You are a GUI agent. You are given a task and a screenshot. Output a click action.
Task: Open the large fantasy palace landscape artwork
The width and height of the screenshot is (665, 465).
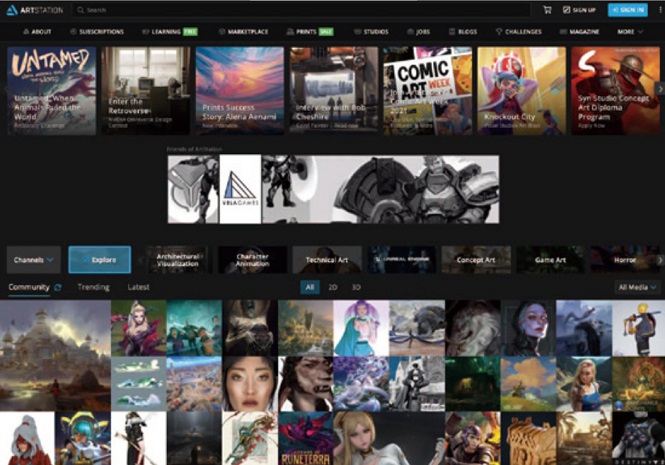pos(55,356)
